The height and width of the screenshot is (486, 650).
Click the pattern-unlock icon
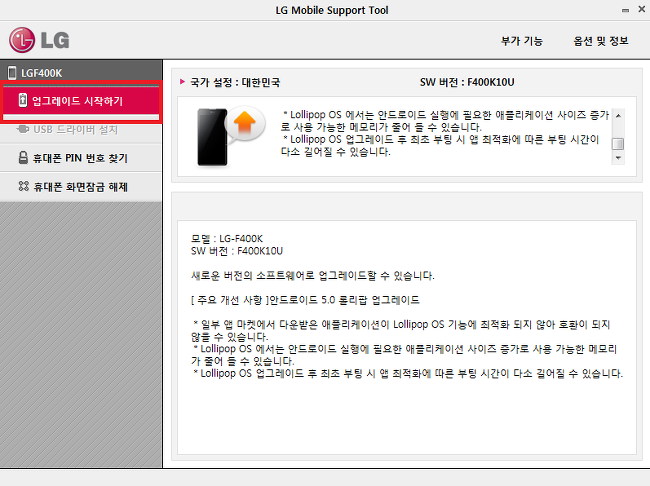[x=24, y=186]
